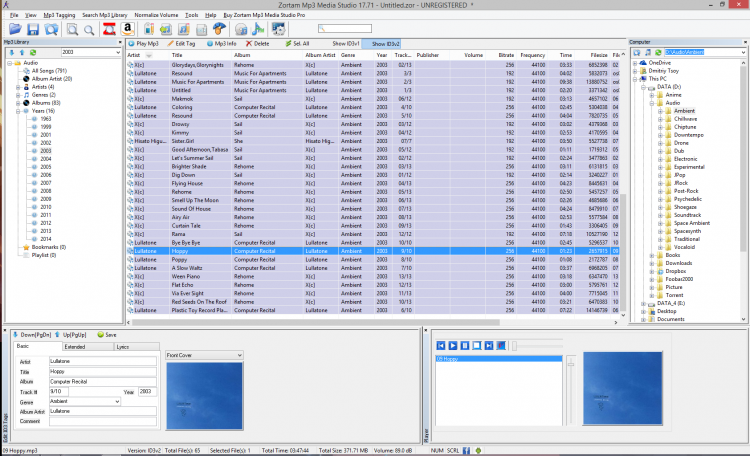
Task: Switch to the Lyrics tab
Action: coord(136,346)
